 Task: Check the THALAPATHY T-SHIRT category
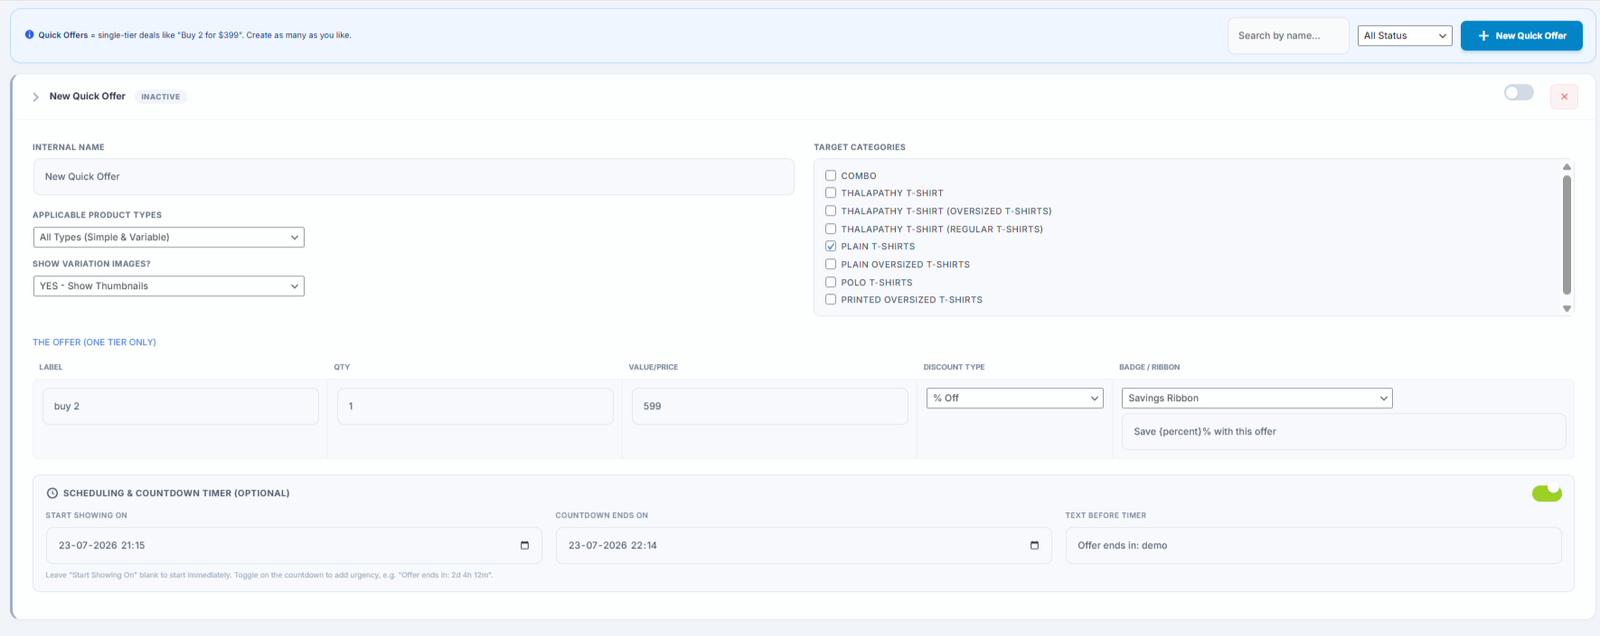(830, 193)
